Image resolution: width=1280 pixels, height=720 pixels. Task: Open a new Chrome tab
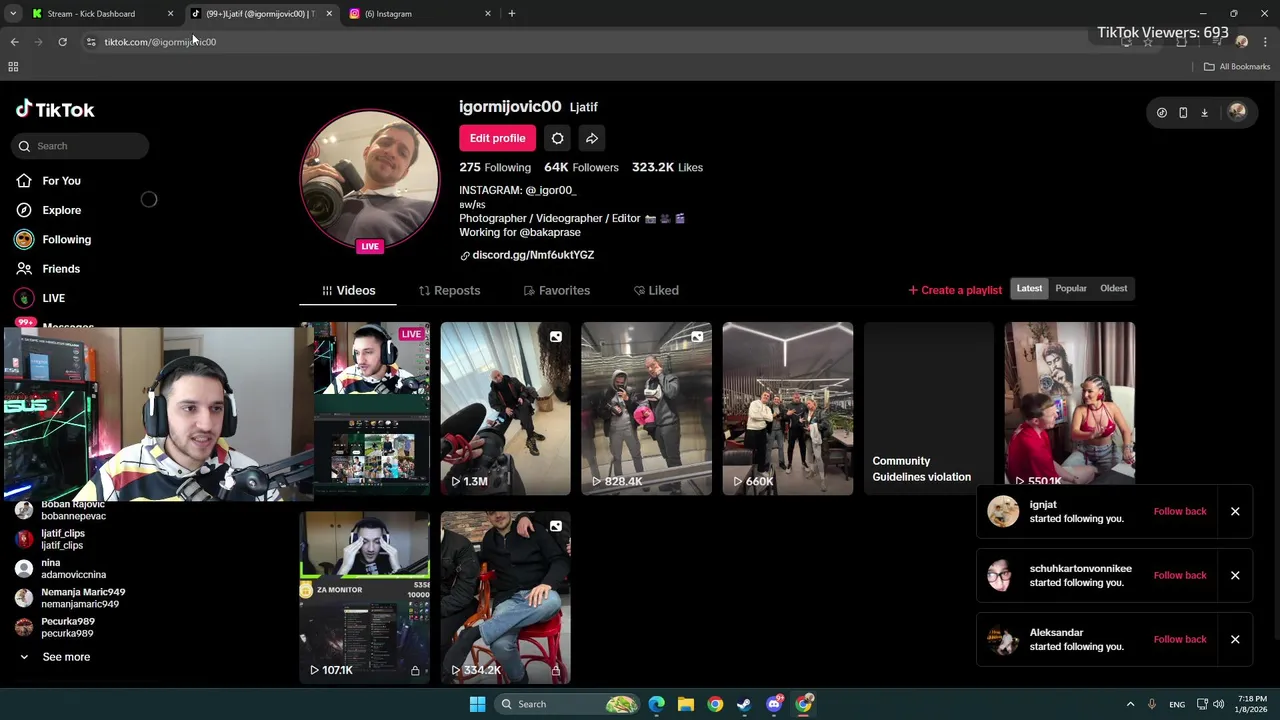click(512, 14)
